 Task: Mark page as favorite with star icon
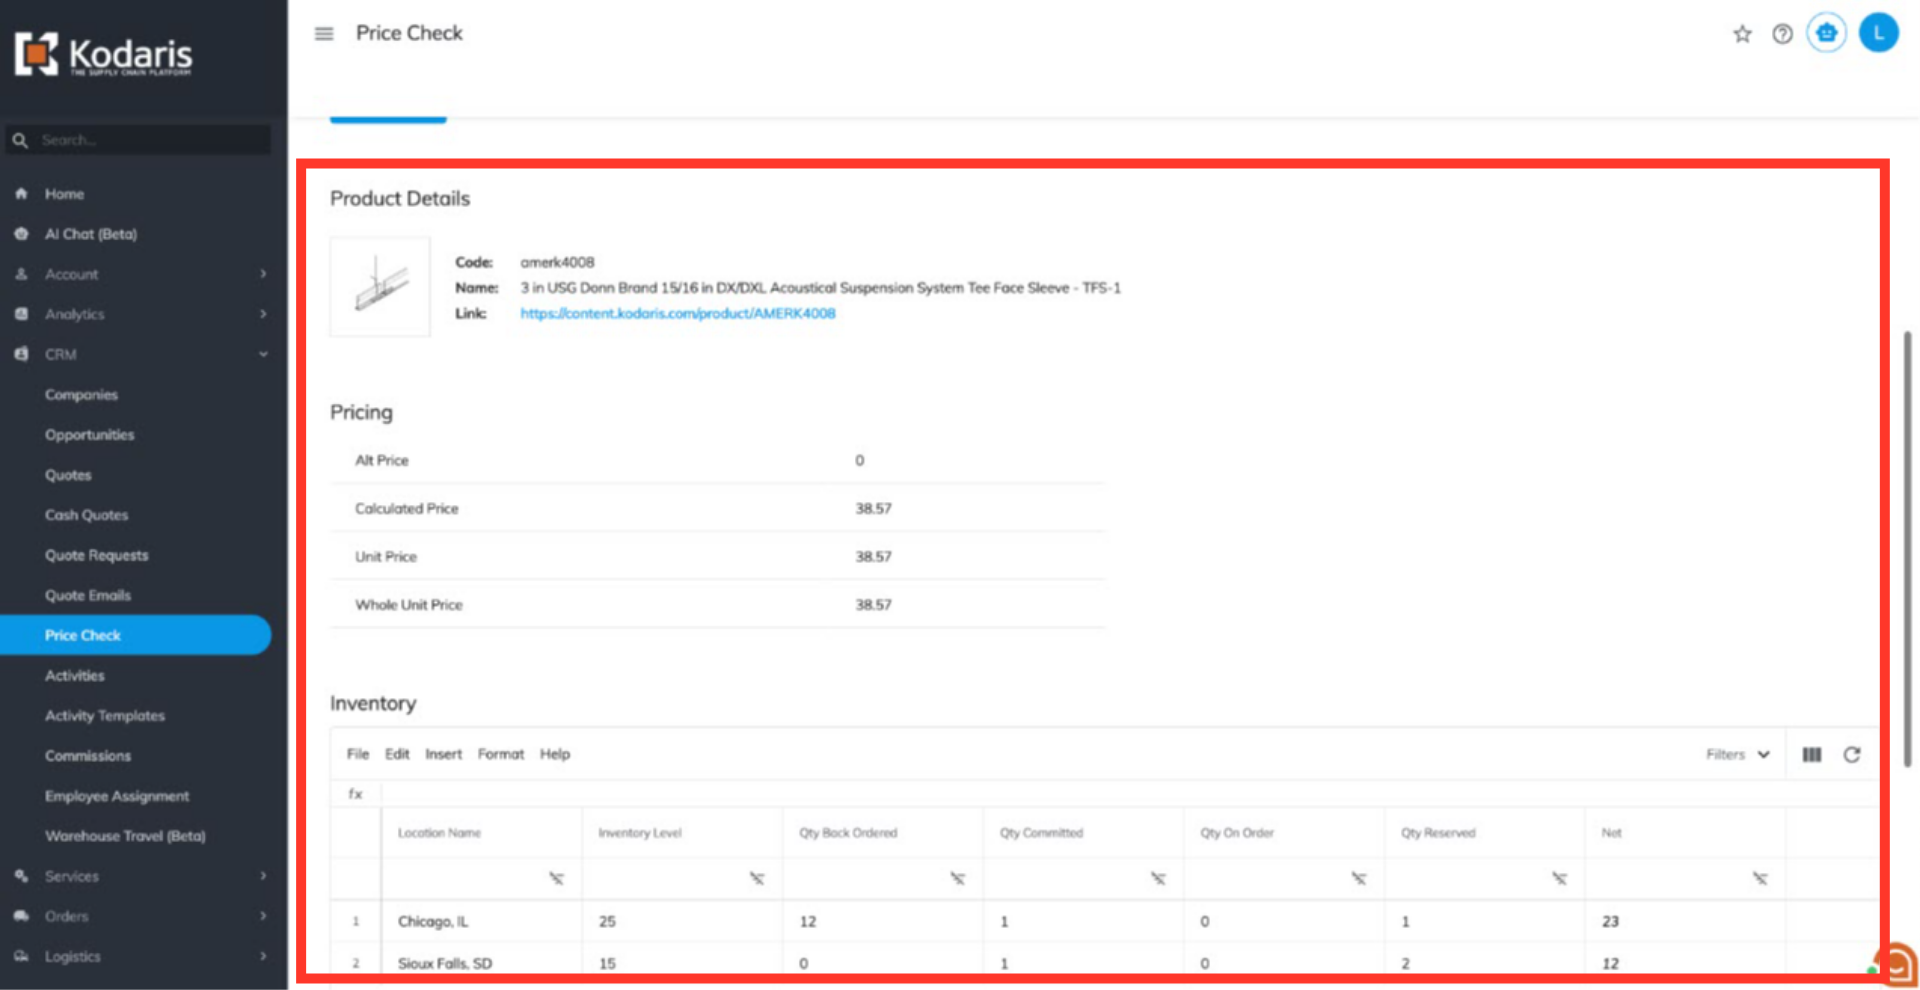point(1742,34)
